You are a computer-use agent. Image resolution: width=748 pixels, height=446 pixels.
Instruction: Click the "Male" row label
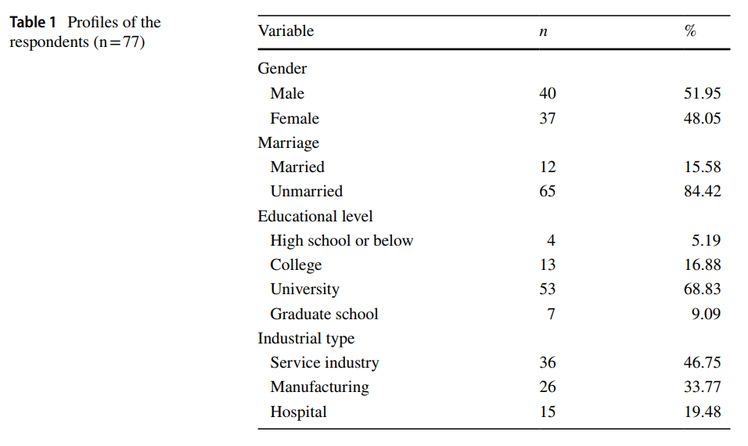287,94
